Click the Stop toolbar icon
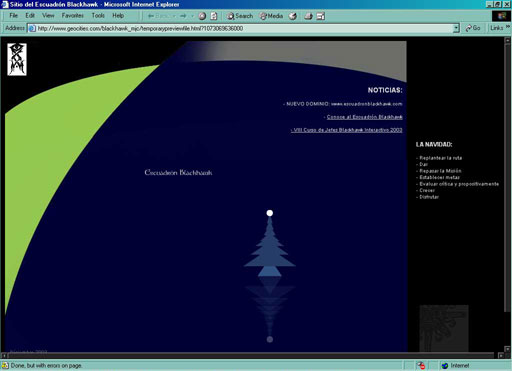 (x=202, y=16)
